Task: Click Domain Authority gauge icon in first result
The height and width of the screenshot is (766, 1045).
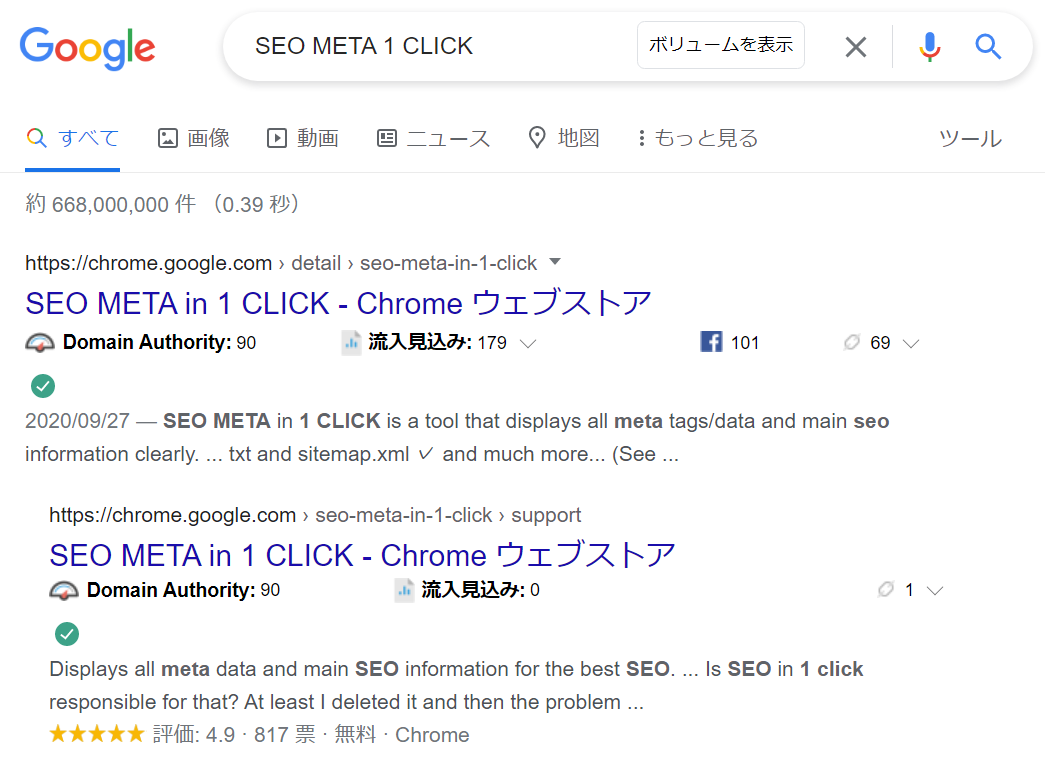Action: [x=40, y=343]
